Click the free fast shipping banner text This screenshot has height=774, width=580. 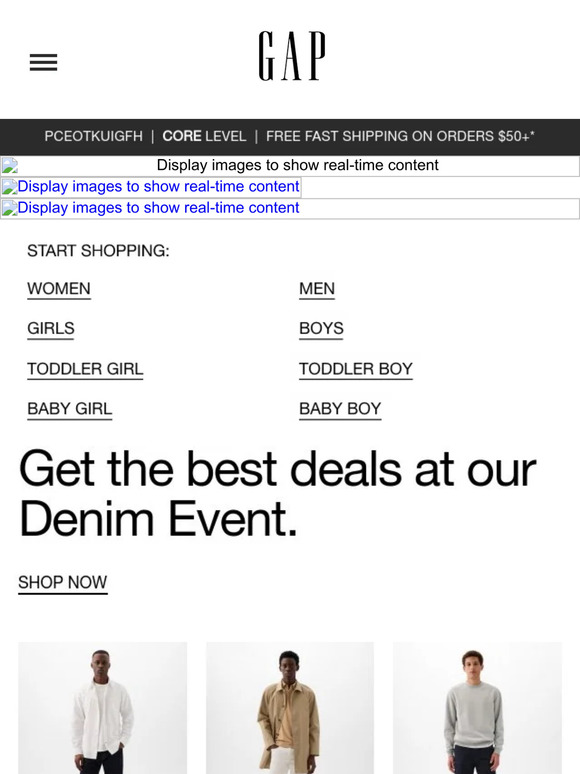(400, 136)
